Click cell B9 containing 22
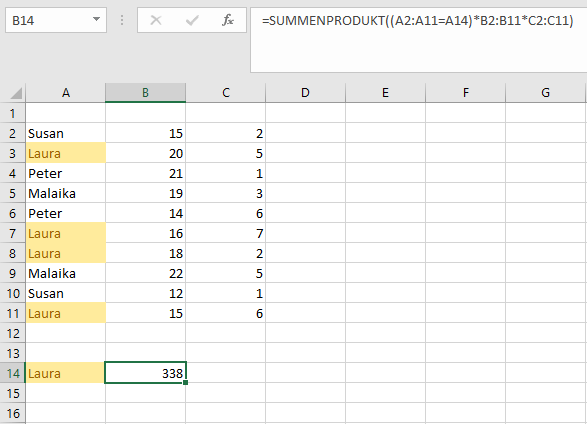The height and width of the screenshot is (424, 587). click(x=146, y=273)
